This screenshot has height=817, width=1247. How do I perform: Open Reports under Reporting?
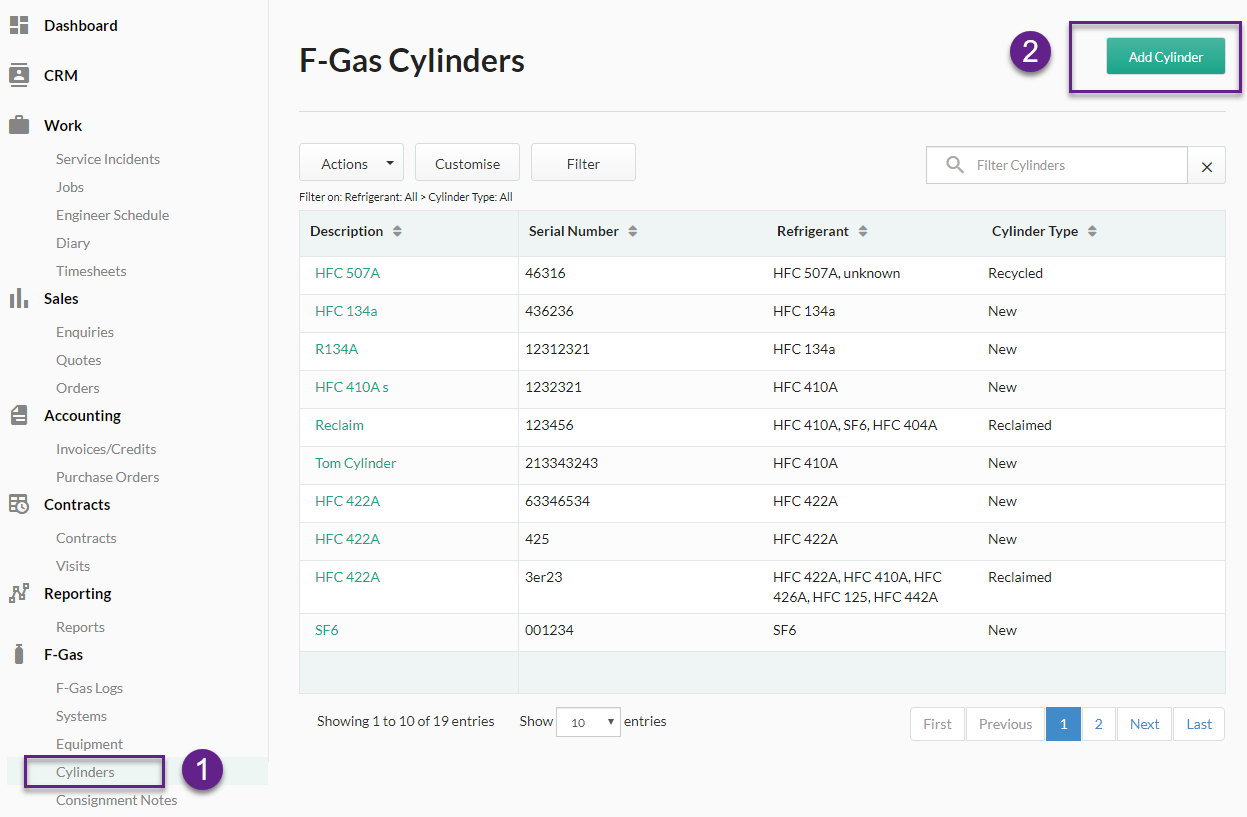(80, 627)
